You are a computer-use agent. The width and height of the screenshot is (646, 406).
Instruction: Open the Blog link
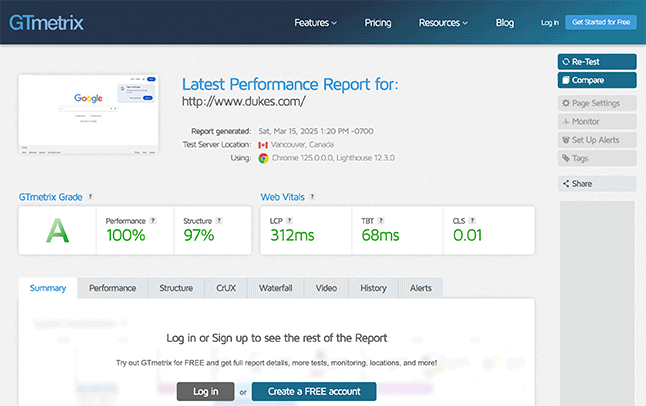click(x=505, y=23)
